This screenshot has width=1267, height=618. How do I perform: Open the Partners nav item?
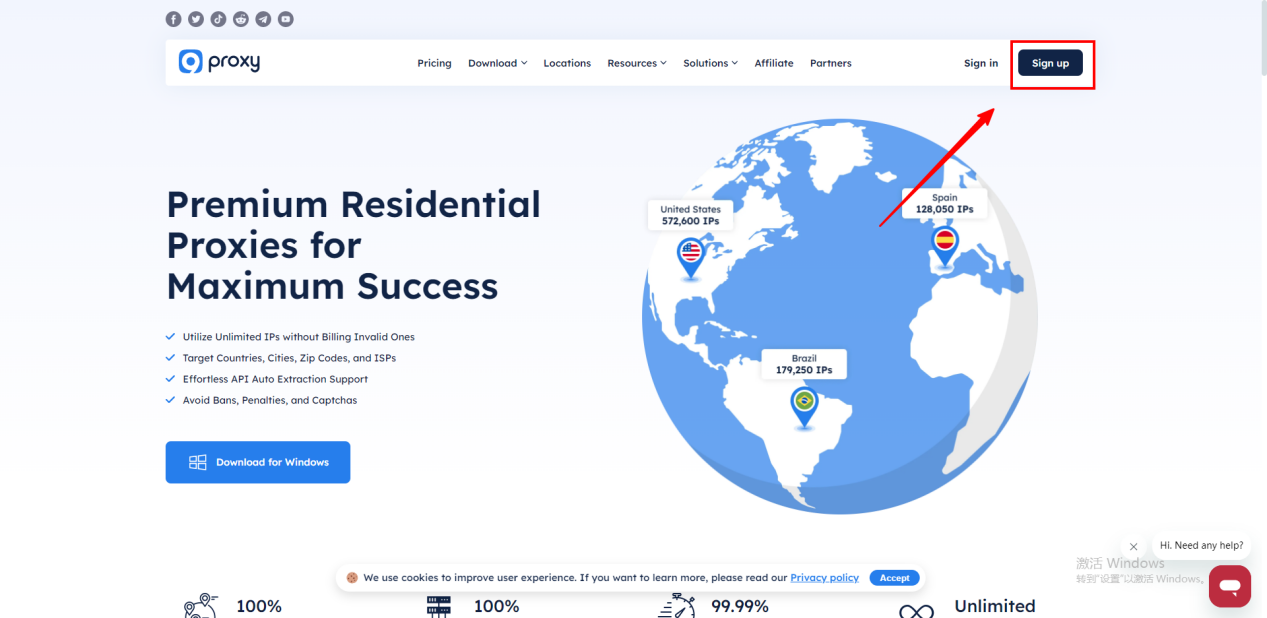831,63
